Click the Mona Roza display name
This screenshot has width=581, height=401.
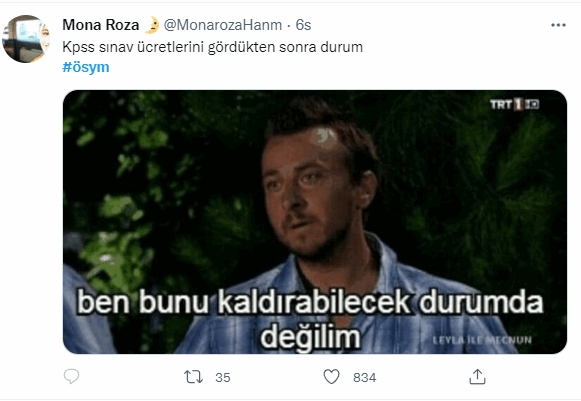101,25
